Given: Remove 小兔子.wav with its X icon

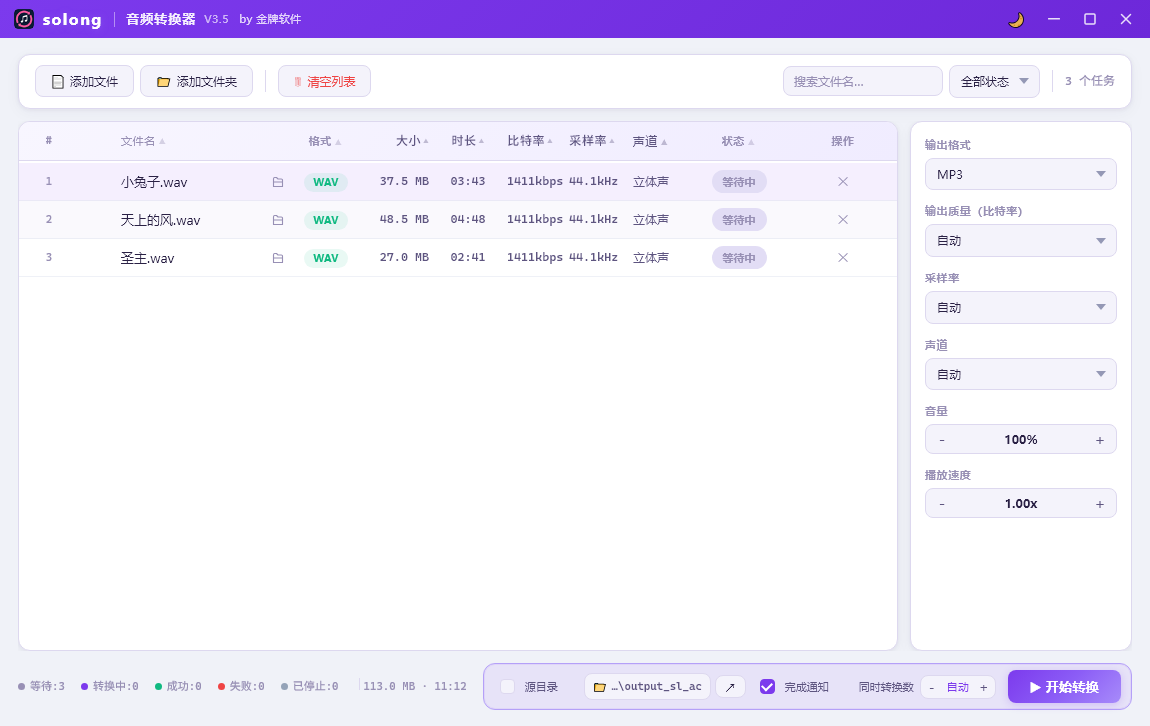Looking at the screenshot, I should 843,181.
